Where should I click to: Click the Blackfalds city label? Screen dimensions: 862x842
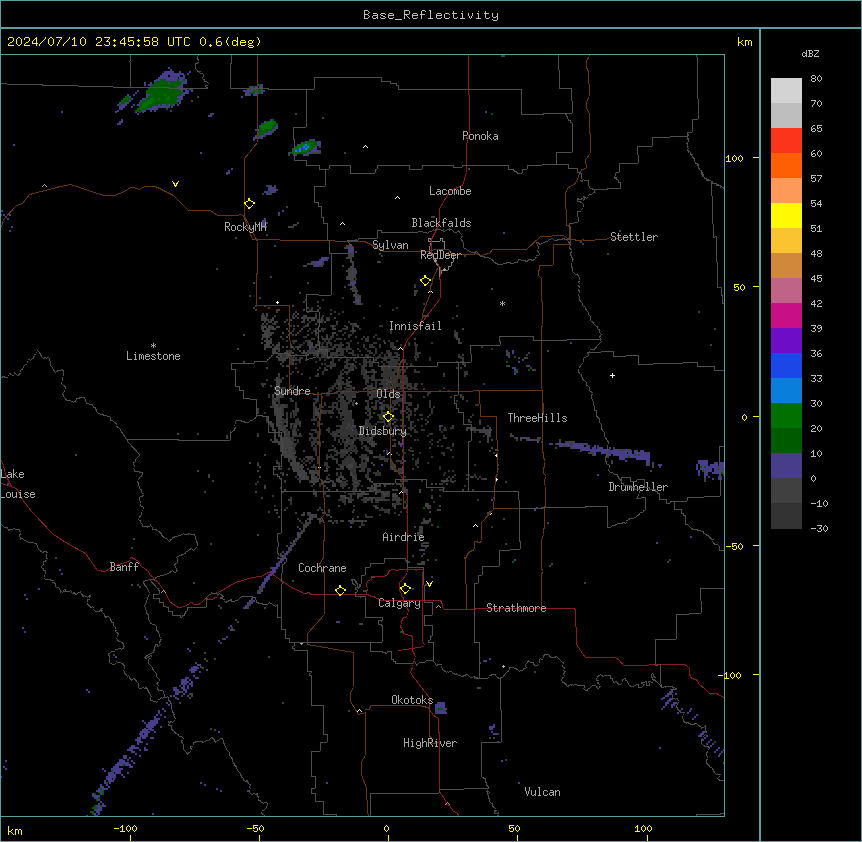[x=441, y=223]
